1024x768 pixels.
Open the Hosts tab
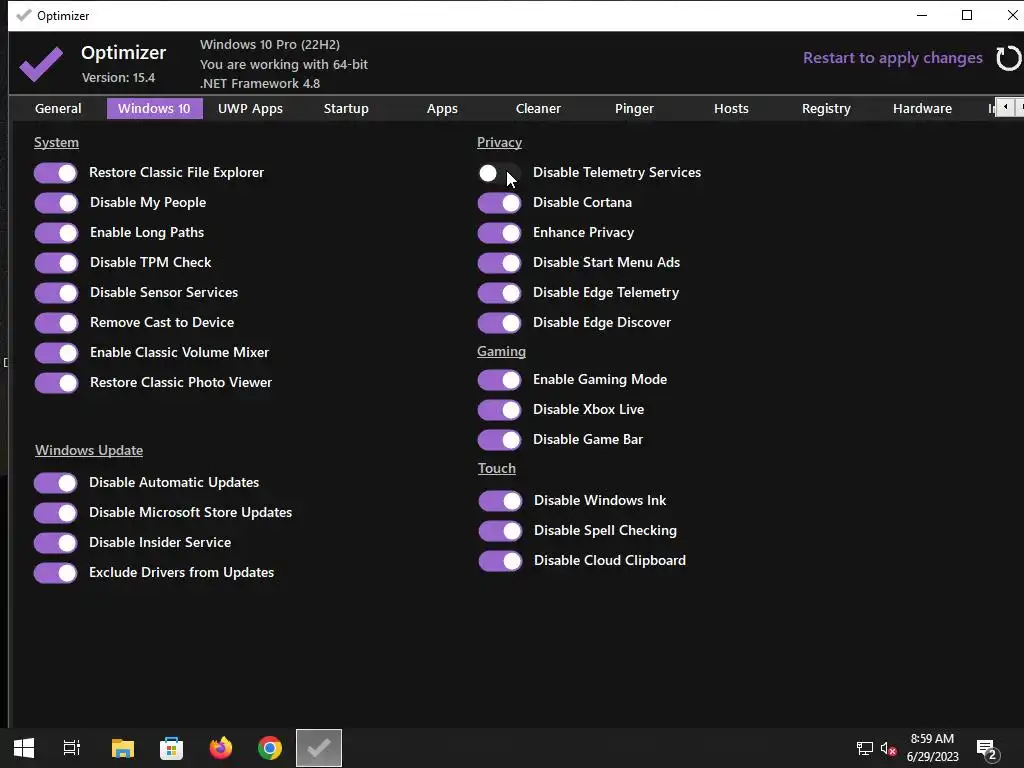(731, 108)
